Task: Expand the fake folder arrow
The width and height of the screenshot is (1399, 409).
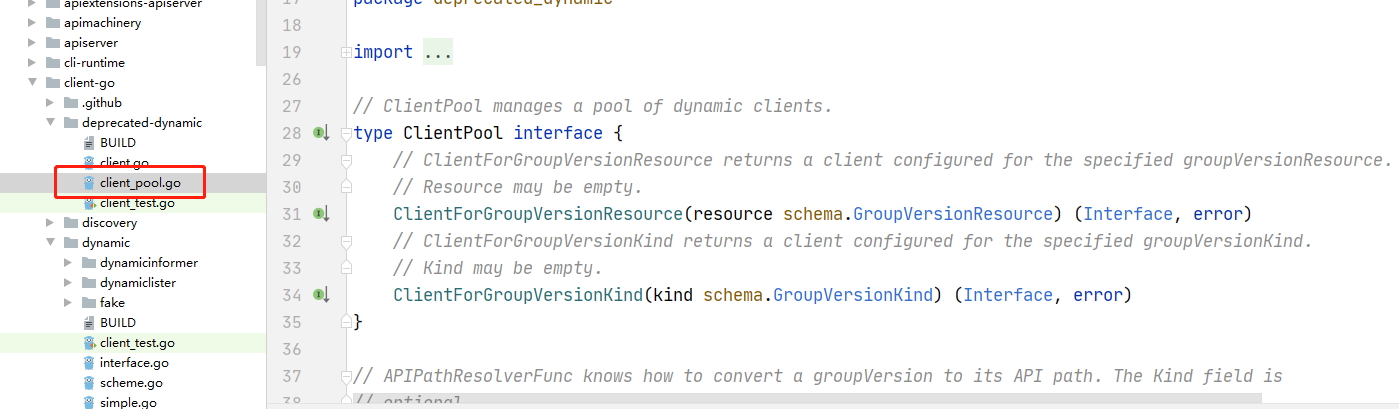Action: point(68,303)
